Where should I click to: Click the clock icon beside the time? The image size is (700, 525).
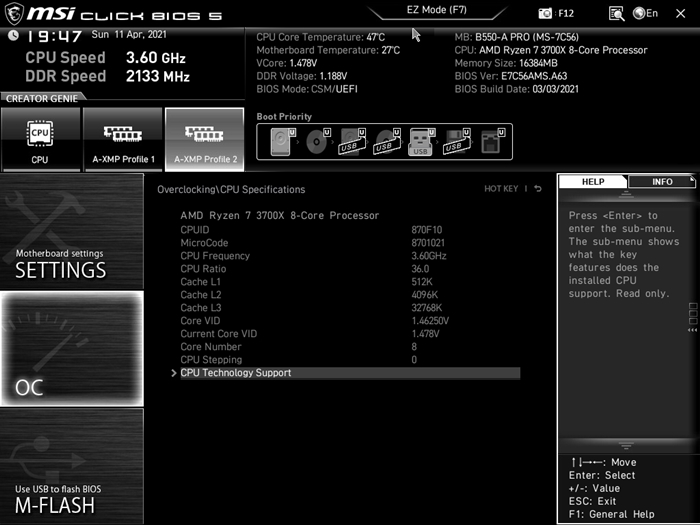[x=13, y=35]
